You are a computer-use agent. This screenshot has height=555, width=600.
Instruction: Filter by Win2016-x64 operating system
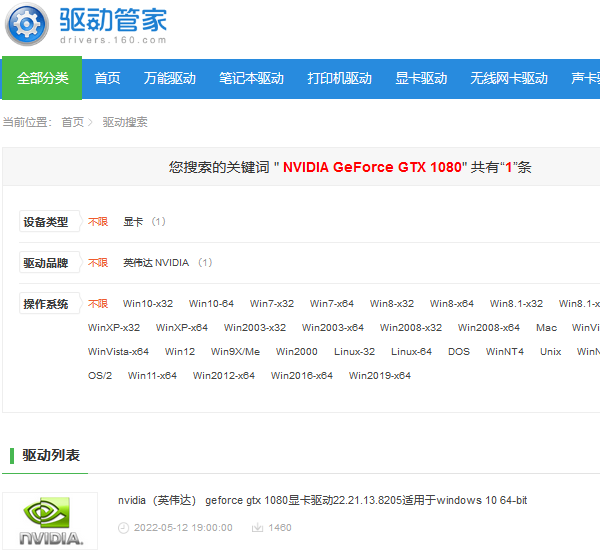(x=302, y=375)
